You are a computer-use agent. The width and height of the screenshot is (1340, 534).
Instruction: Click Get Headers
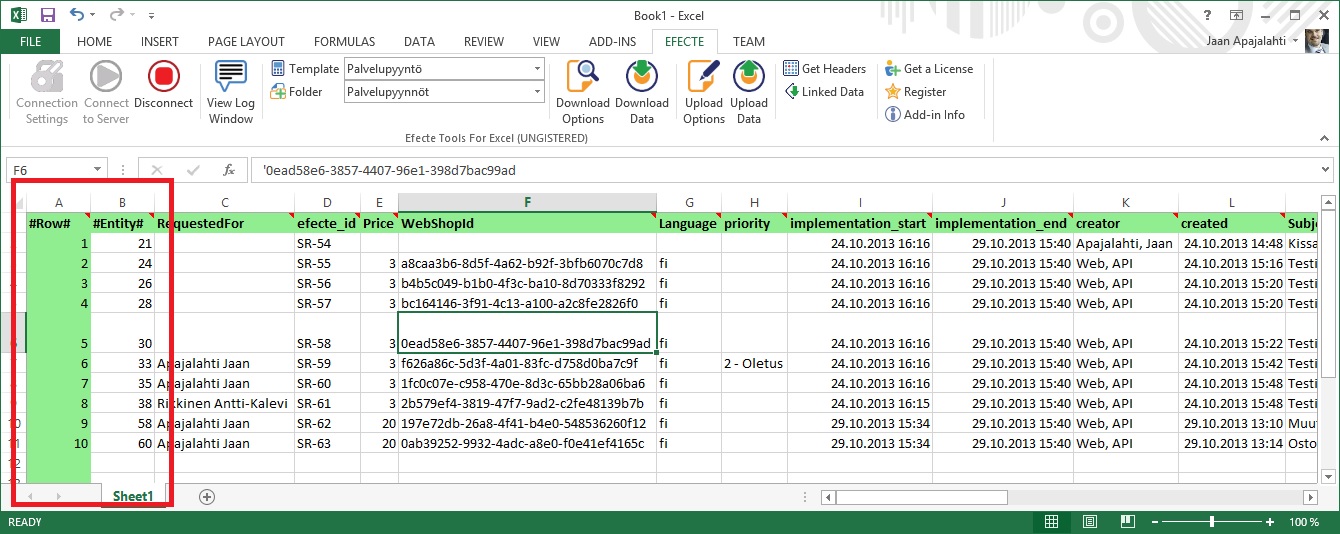point(825,68)
